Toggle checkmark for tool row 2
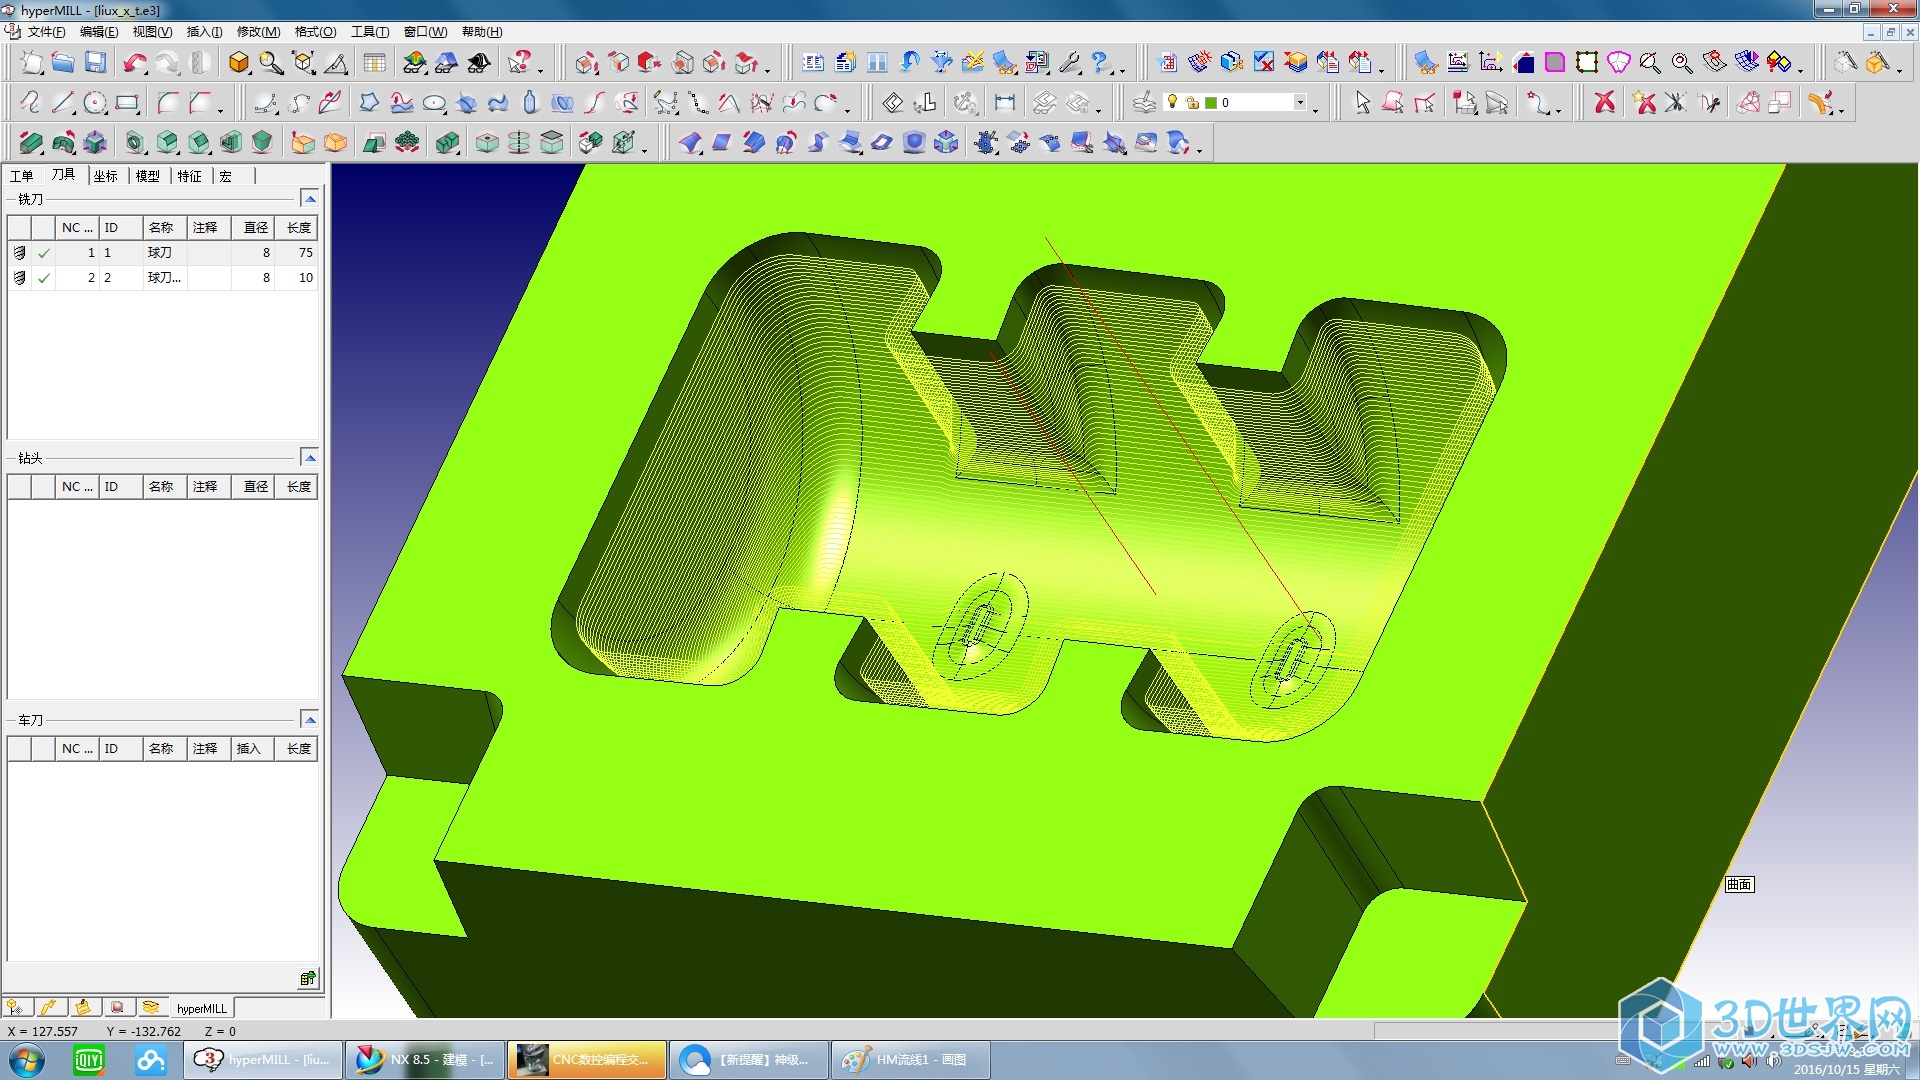Screen dimensions: 1920x1080 pyautogui.click(x=44, y=278)
